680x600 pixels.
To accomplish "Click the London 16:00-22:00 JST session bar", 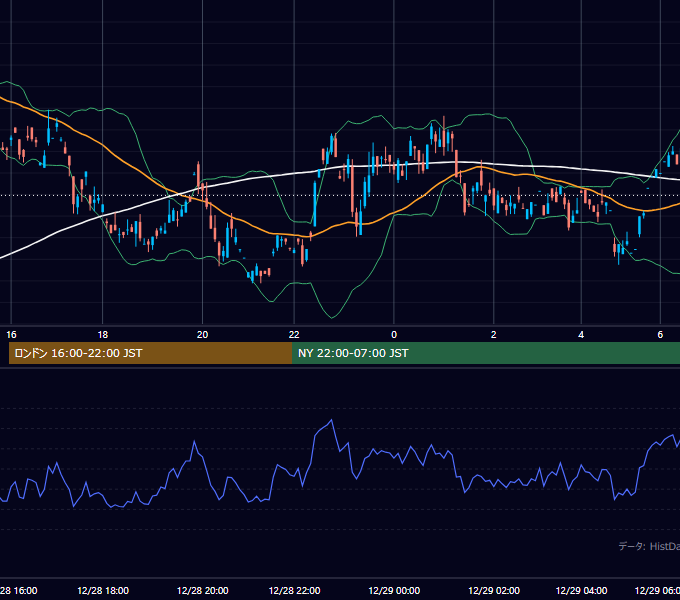I will click(x=150, y=353).
